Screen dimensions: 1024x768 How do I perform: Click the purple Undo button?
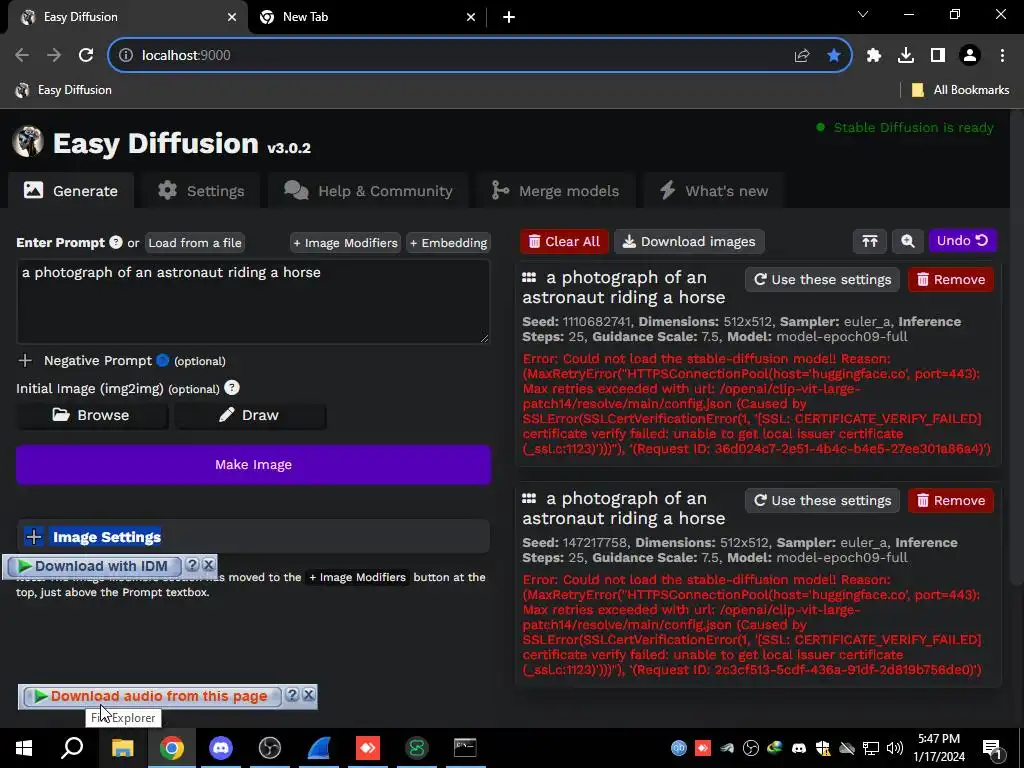[962, 241]
